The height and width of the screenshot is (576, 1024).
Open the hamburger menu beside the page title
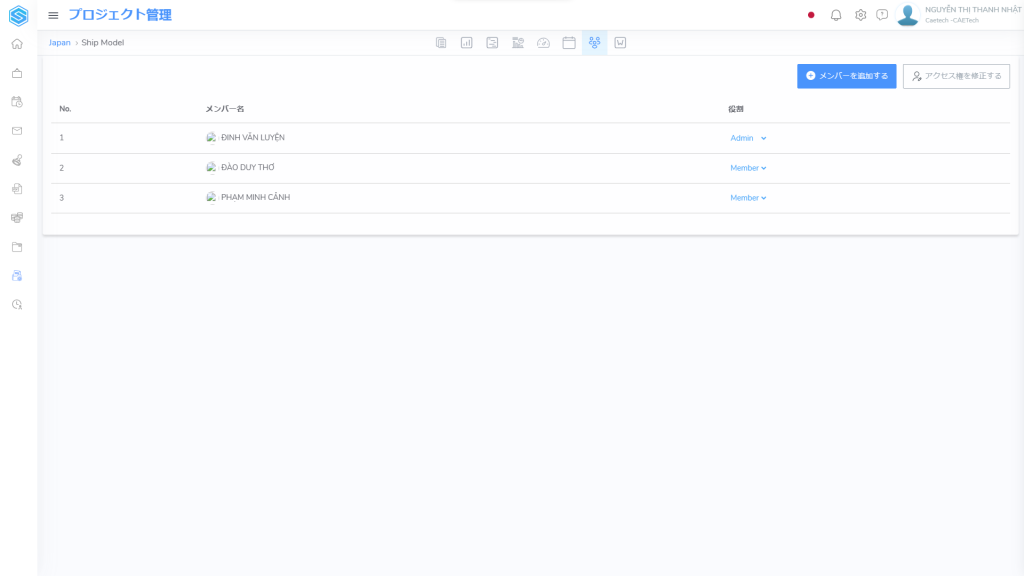coord(53,15)
